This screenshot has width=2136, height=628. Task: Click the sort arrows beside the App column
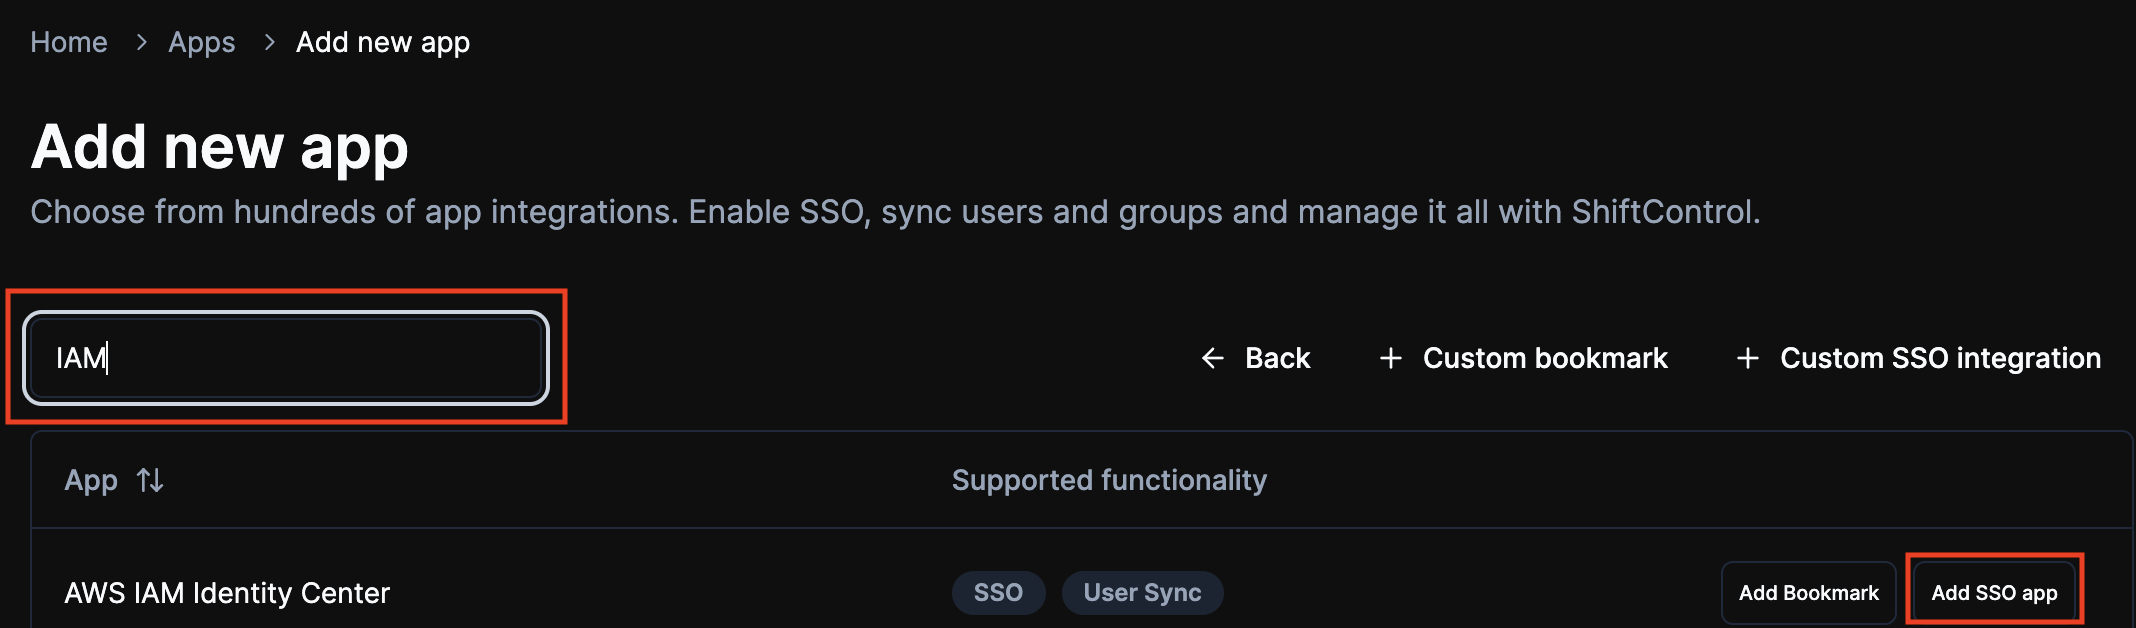[x=151, y=480]
